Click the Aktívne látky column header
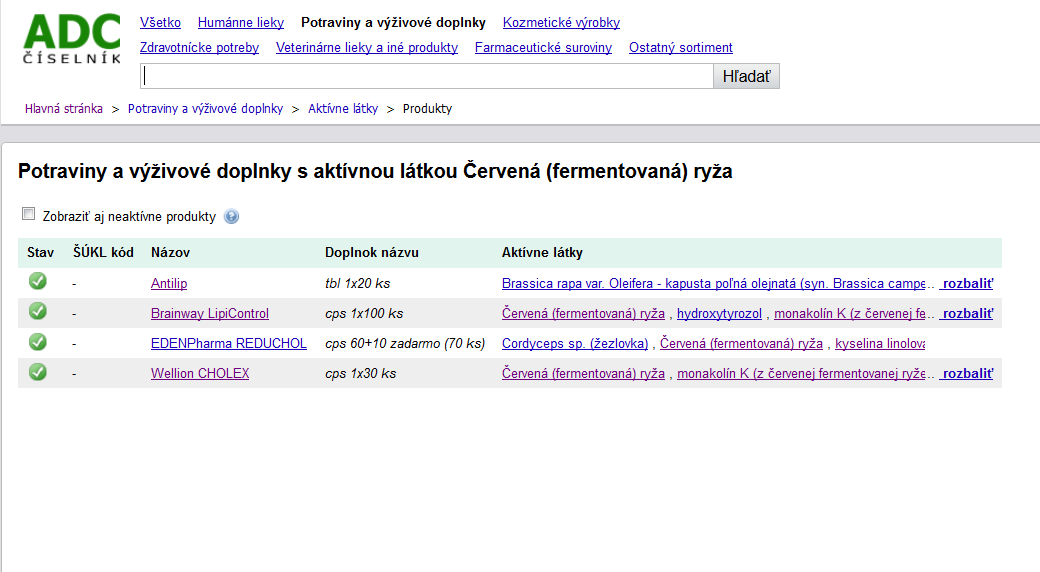Viewport: 1040px width, 572px height. [542, 253]
